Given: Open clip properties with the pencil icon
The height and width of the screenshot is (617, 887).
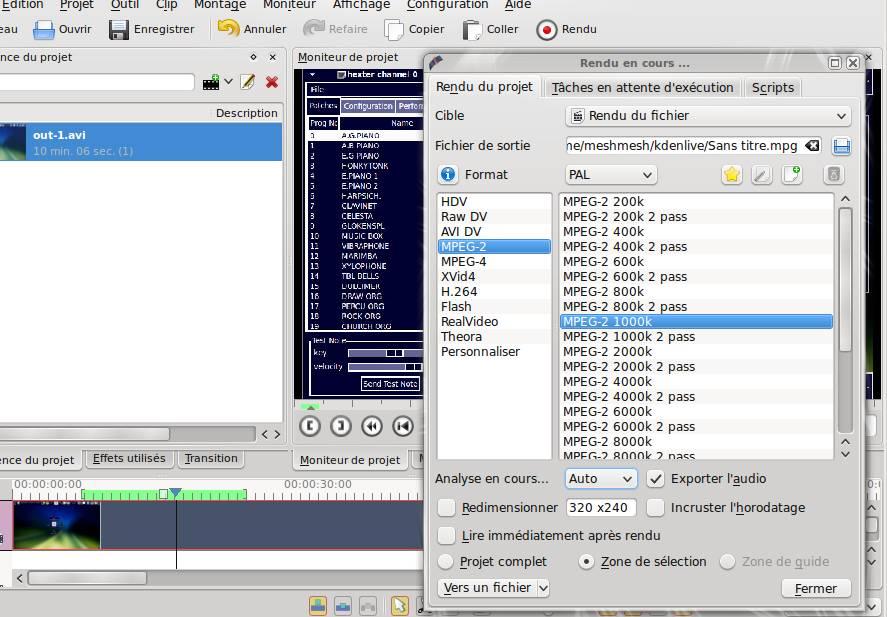Looking at the screenshot, I should click(x=247, y=82).
